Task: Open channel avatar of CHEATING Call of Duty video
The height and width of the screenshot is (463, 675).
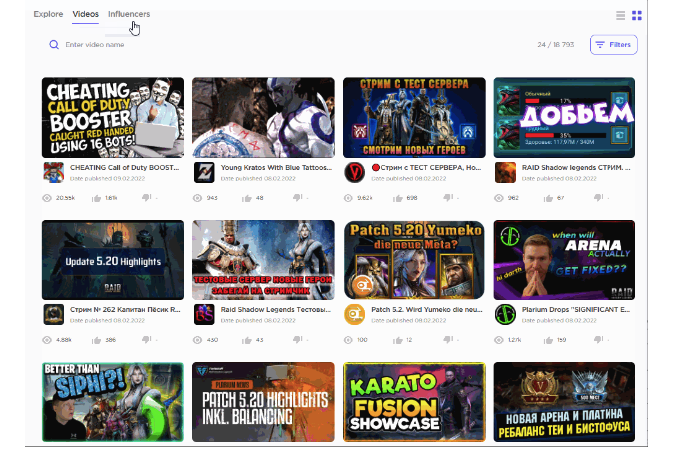Action: coord(54,173)
